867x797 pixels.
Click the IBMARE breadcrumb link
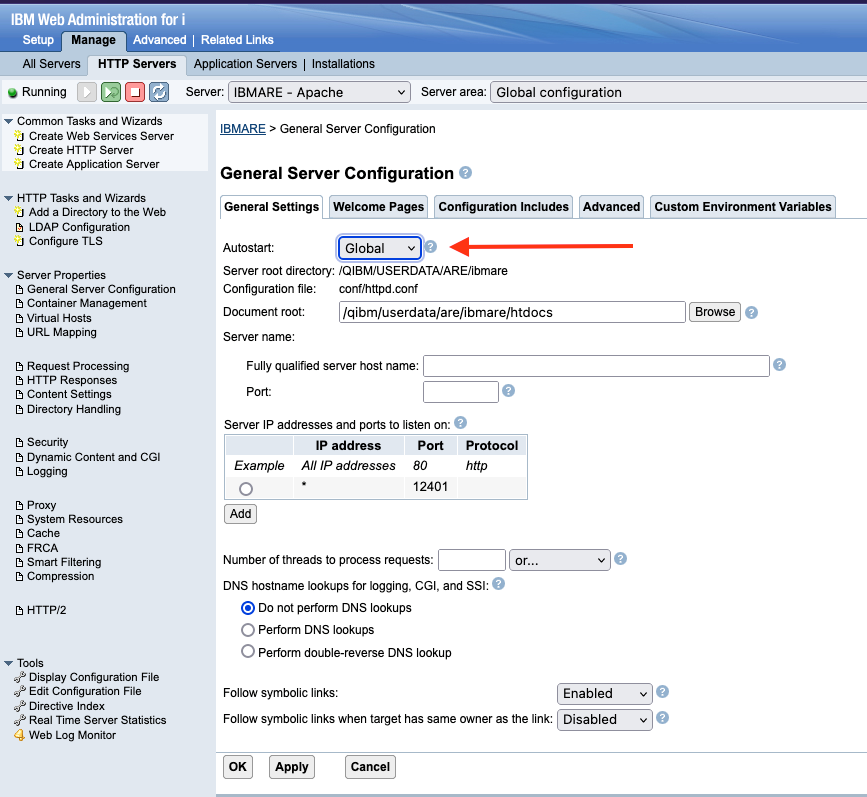(242, 129)
